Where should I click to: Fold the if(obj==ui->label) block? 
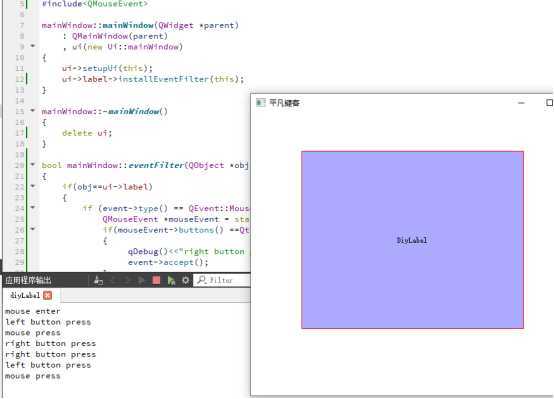33,186
